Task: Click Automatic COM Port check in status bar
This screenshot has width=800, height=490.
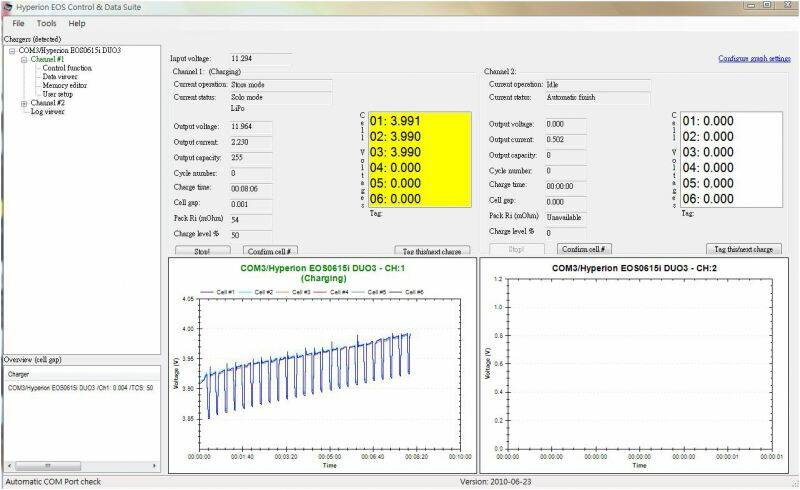Action: pos(53,482)
